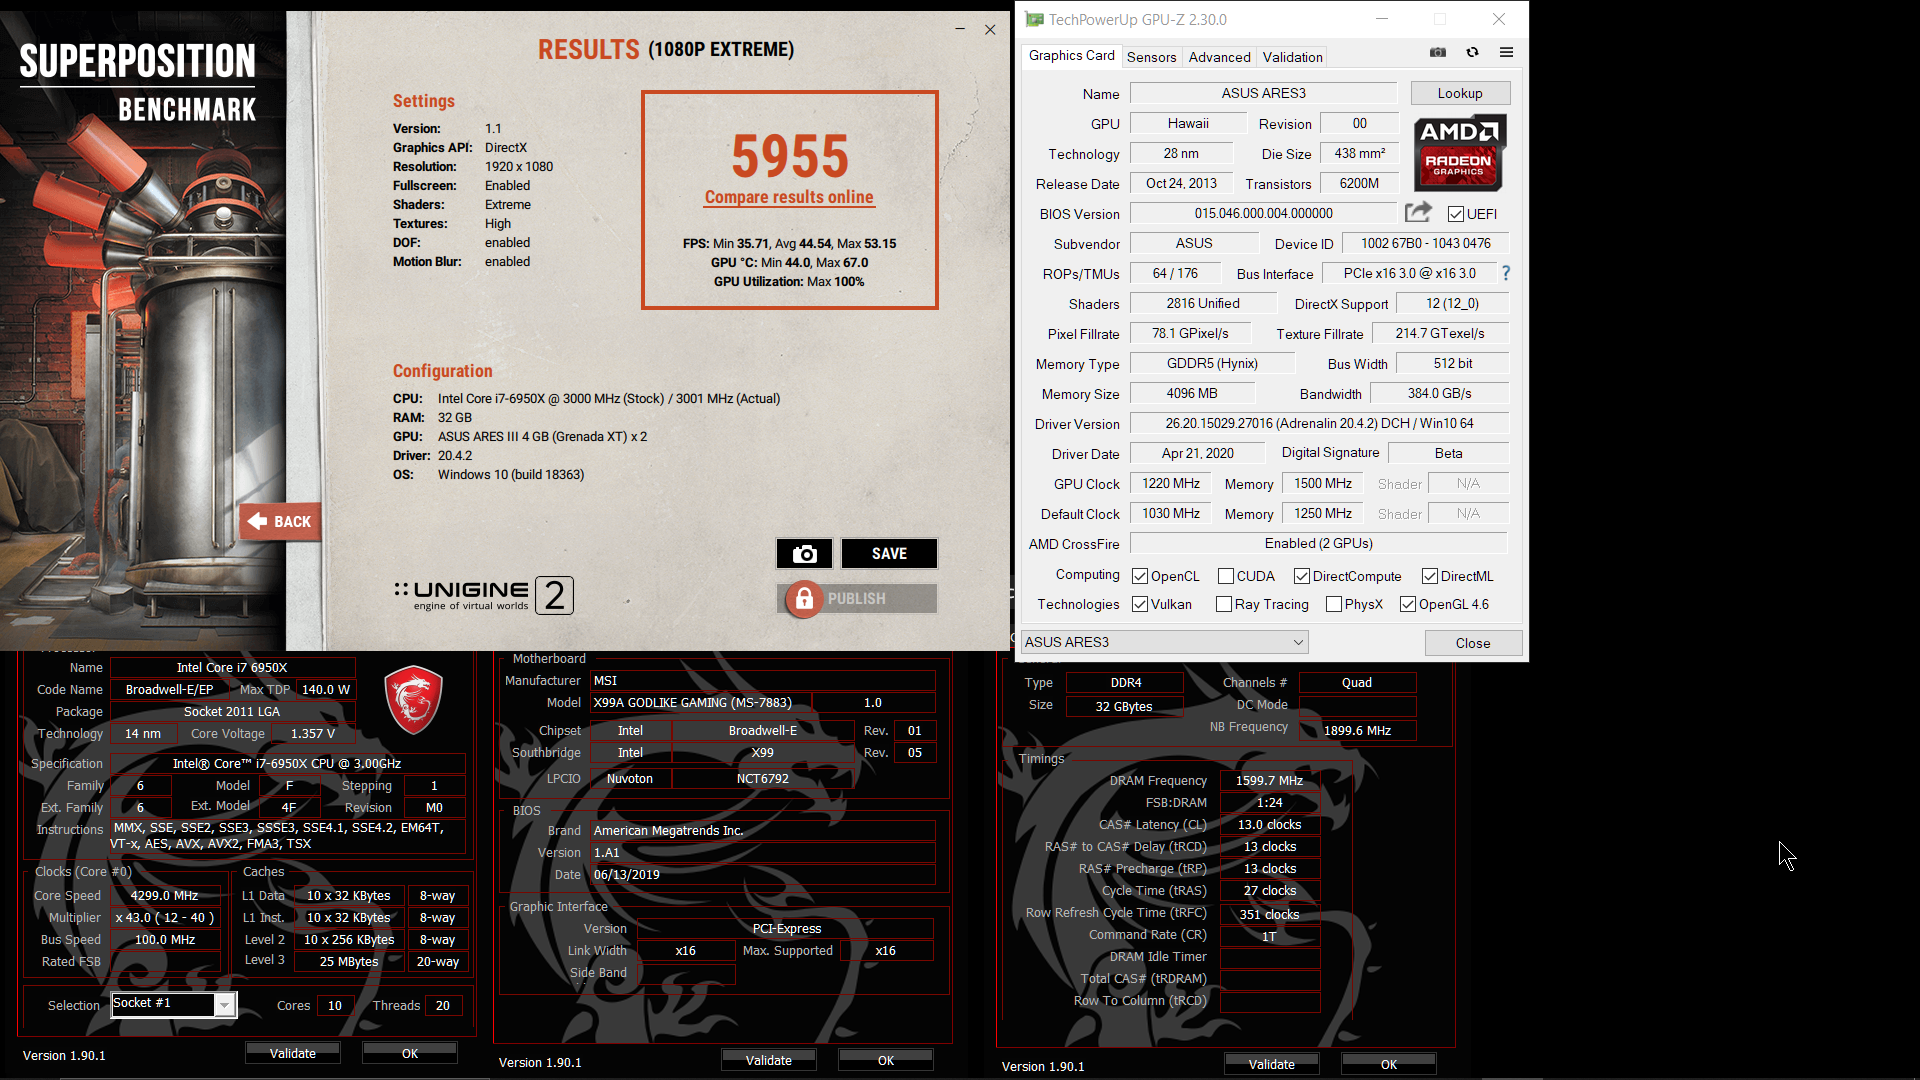Toggle the CUDA checkbox

coord(1226,576)
